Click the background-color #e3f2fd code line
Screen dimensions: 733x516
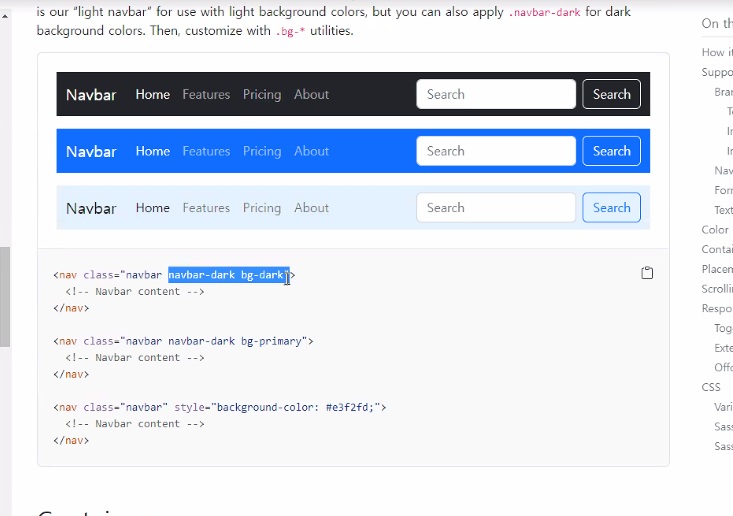(220, 407)
